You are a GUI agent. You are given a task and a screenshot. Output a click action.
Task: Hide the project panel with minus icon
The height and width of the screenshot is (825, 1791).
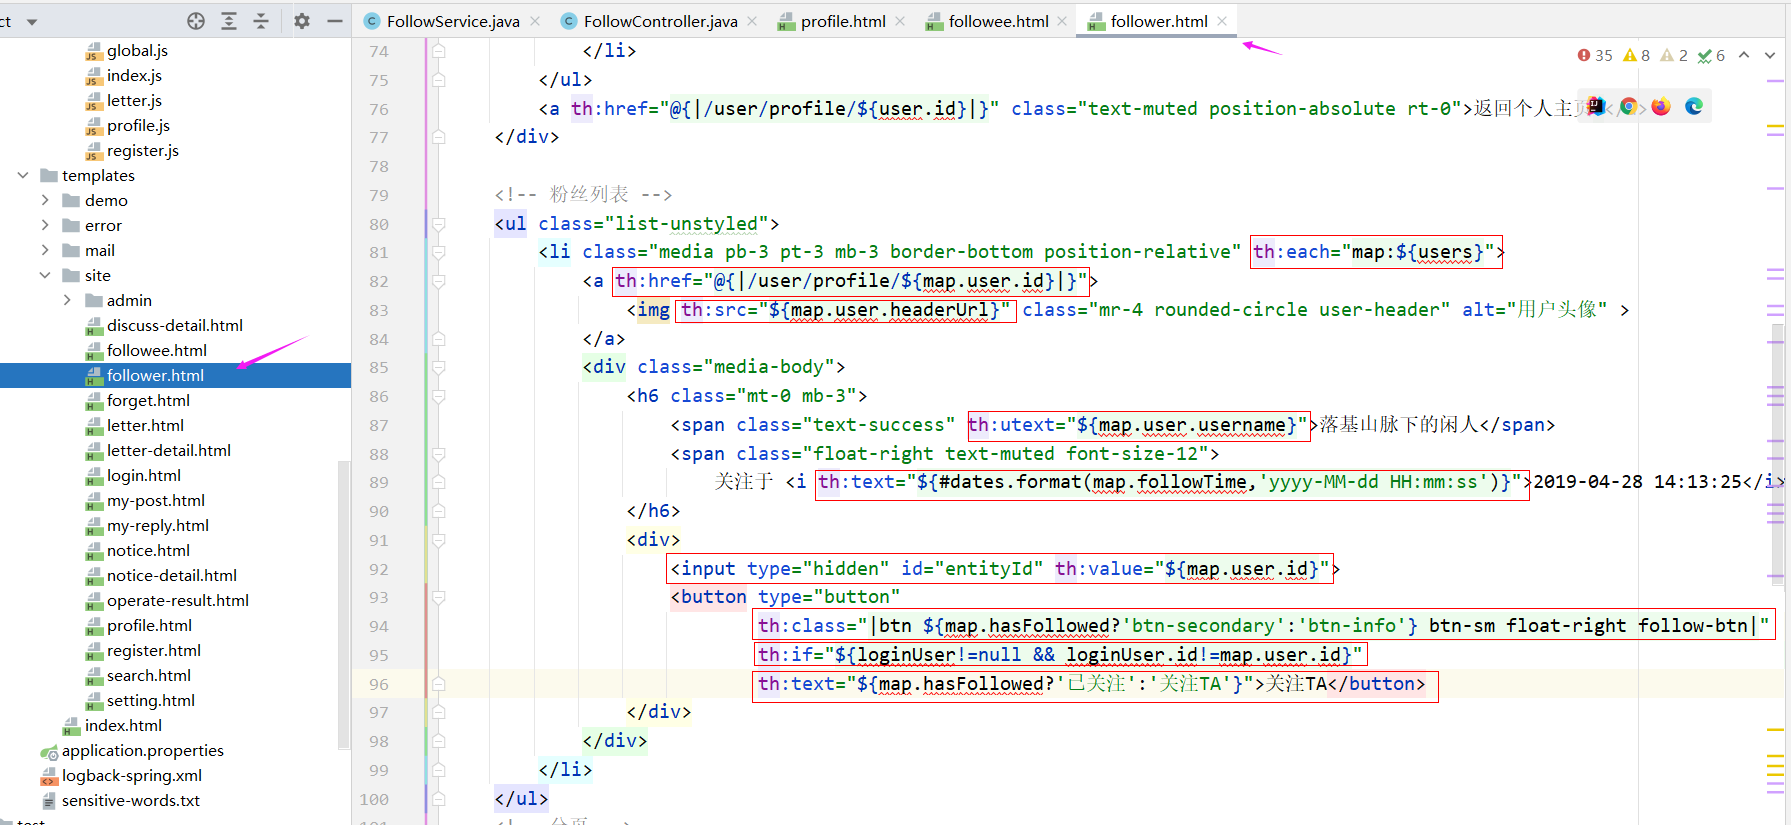pyautogui.click(x=335, y=21)
